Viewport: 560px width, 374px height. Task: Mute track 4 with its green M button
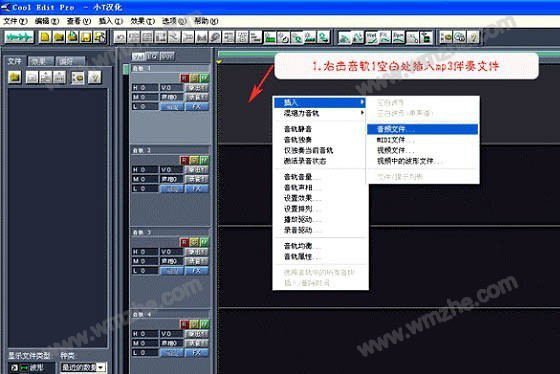pyautogui.click(x=204, y=324)
